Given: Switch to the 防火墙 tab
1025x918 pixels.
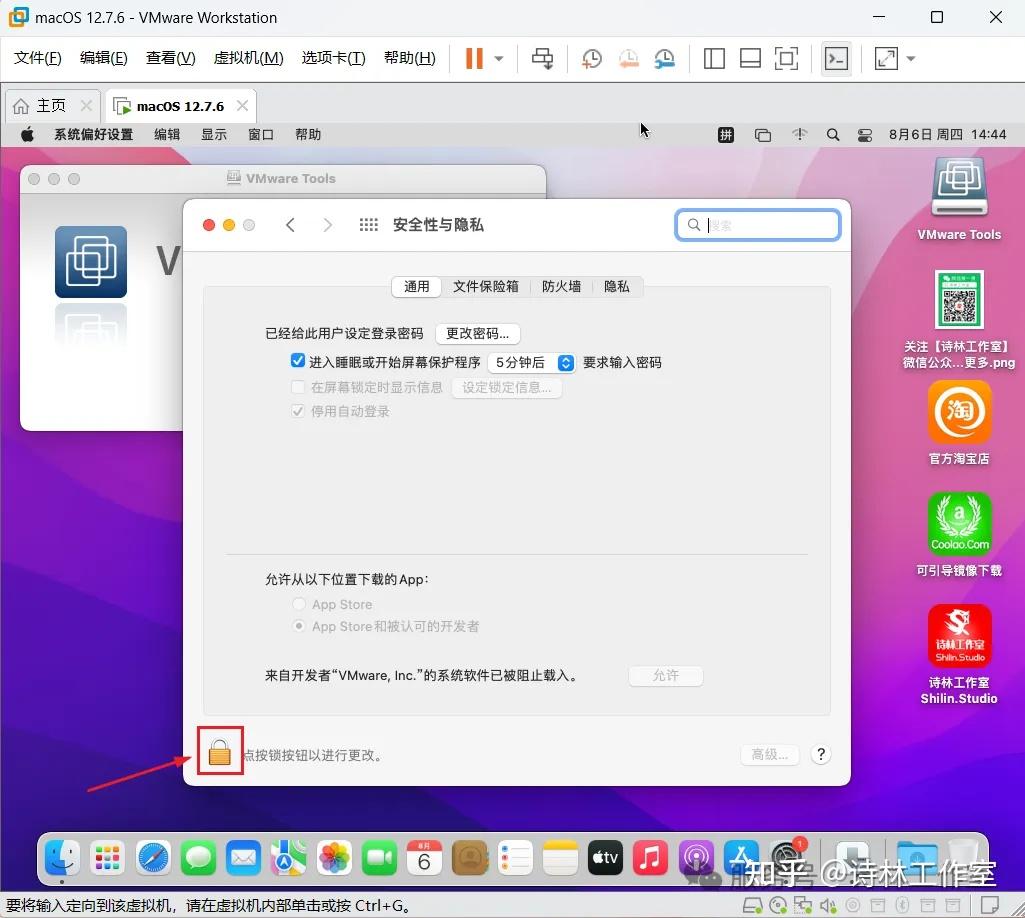Looking at the screenshot, I should 561,286.
